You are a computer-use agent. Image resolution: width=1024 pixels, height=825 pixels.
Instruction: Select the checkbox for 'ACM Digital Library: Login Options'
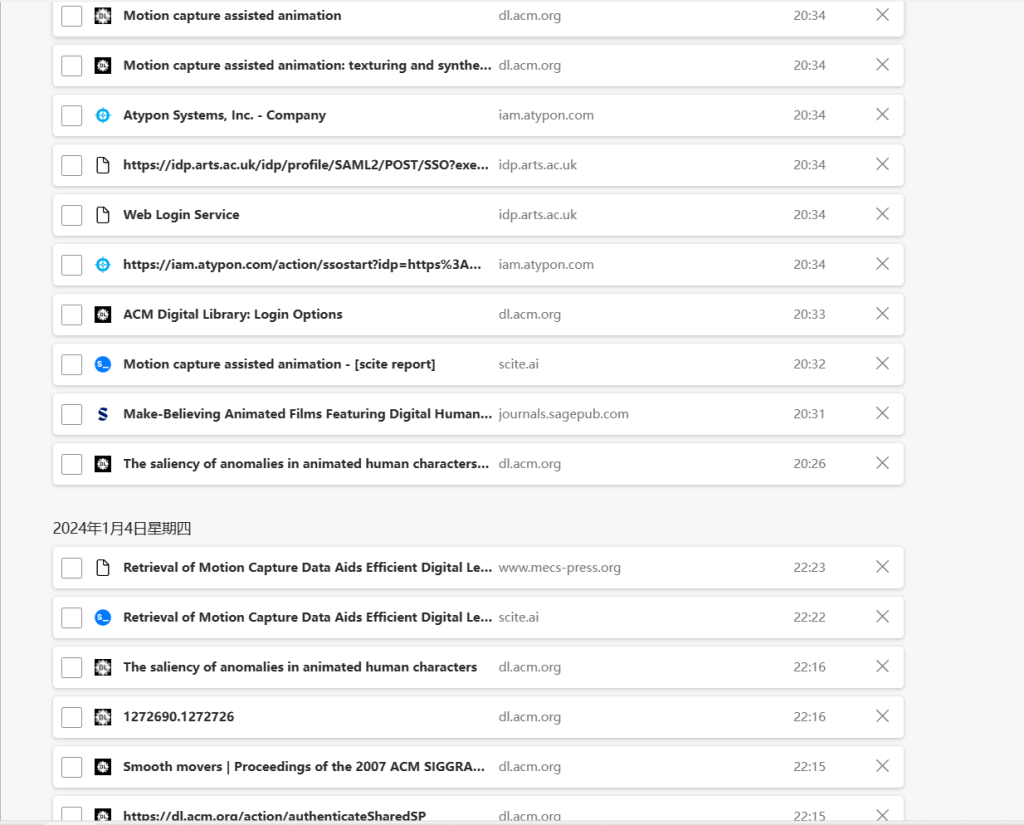(x=72, y=315)
